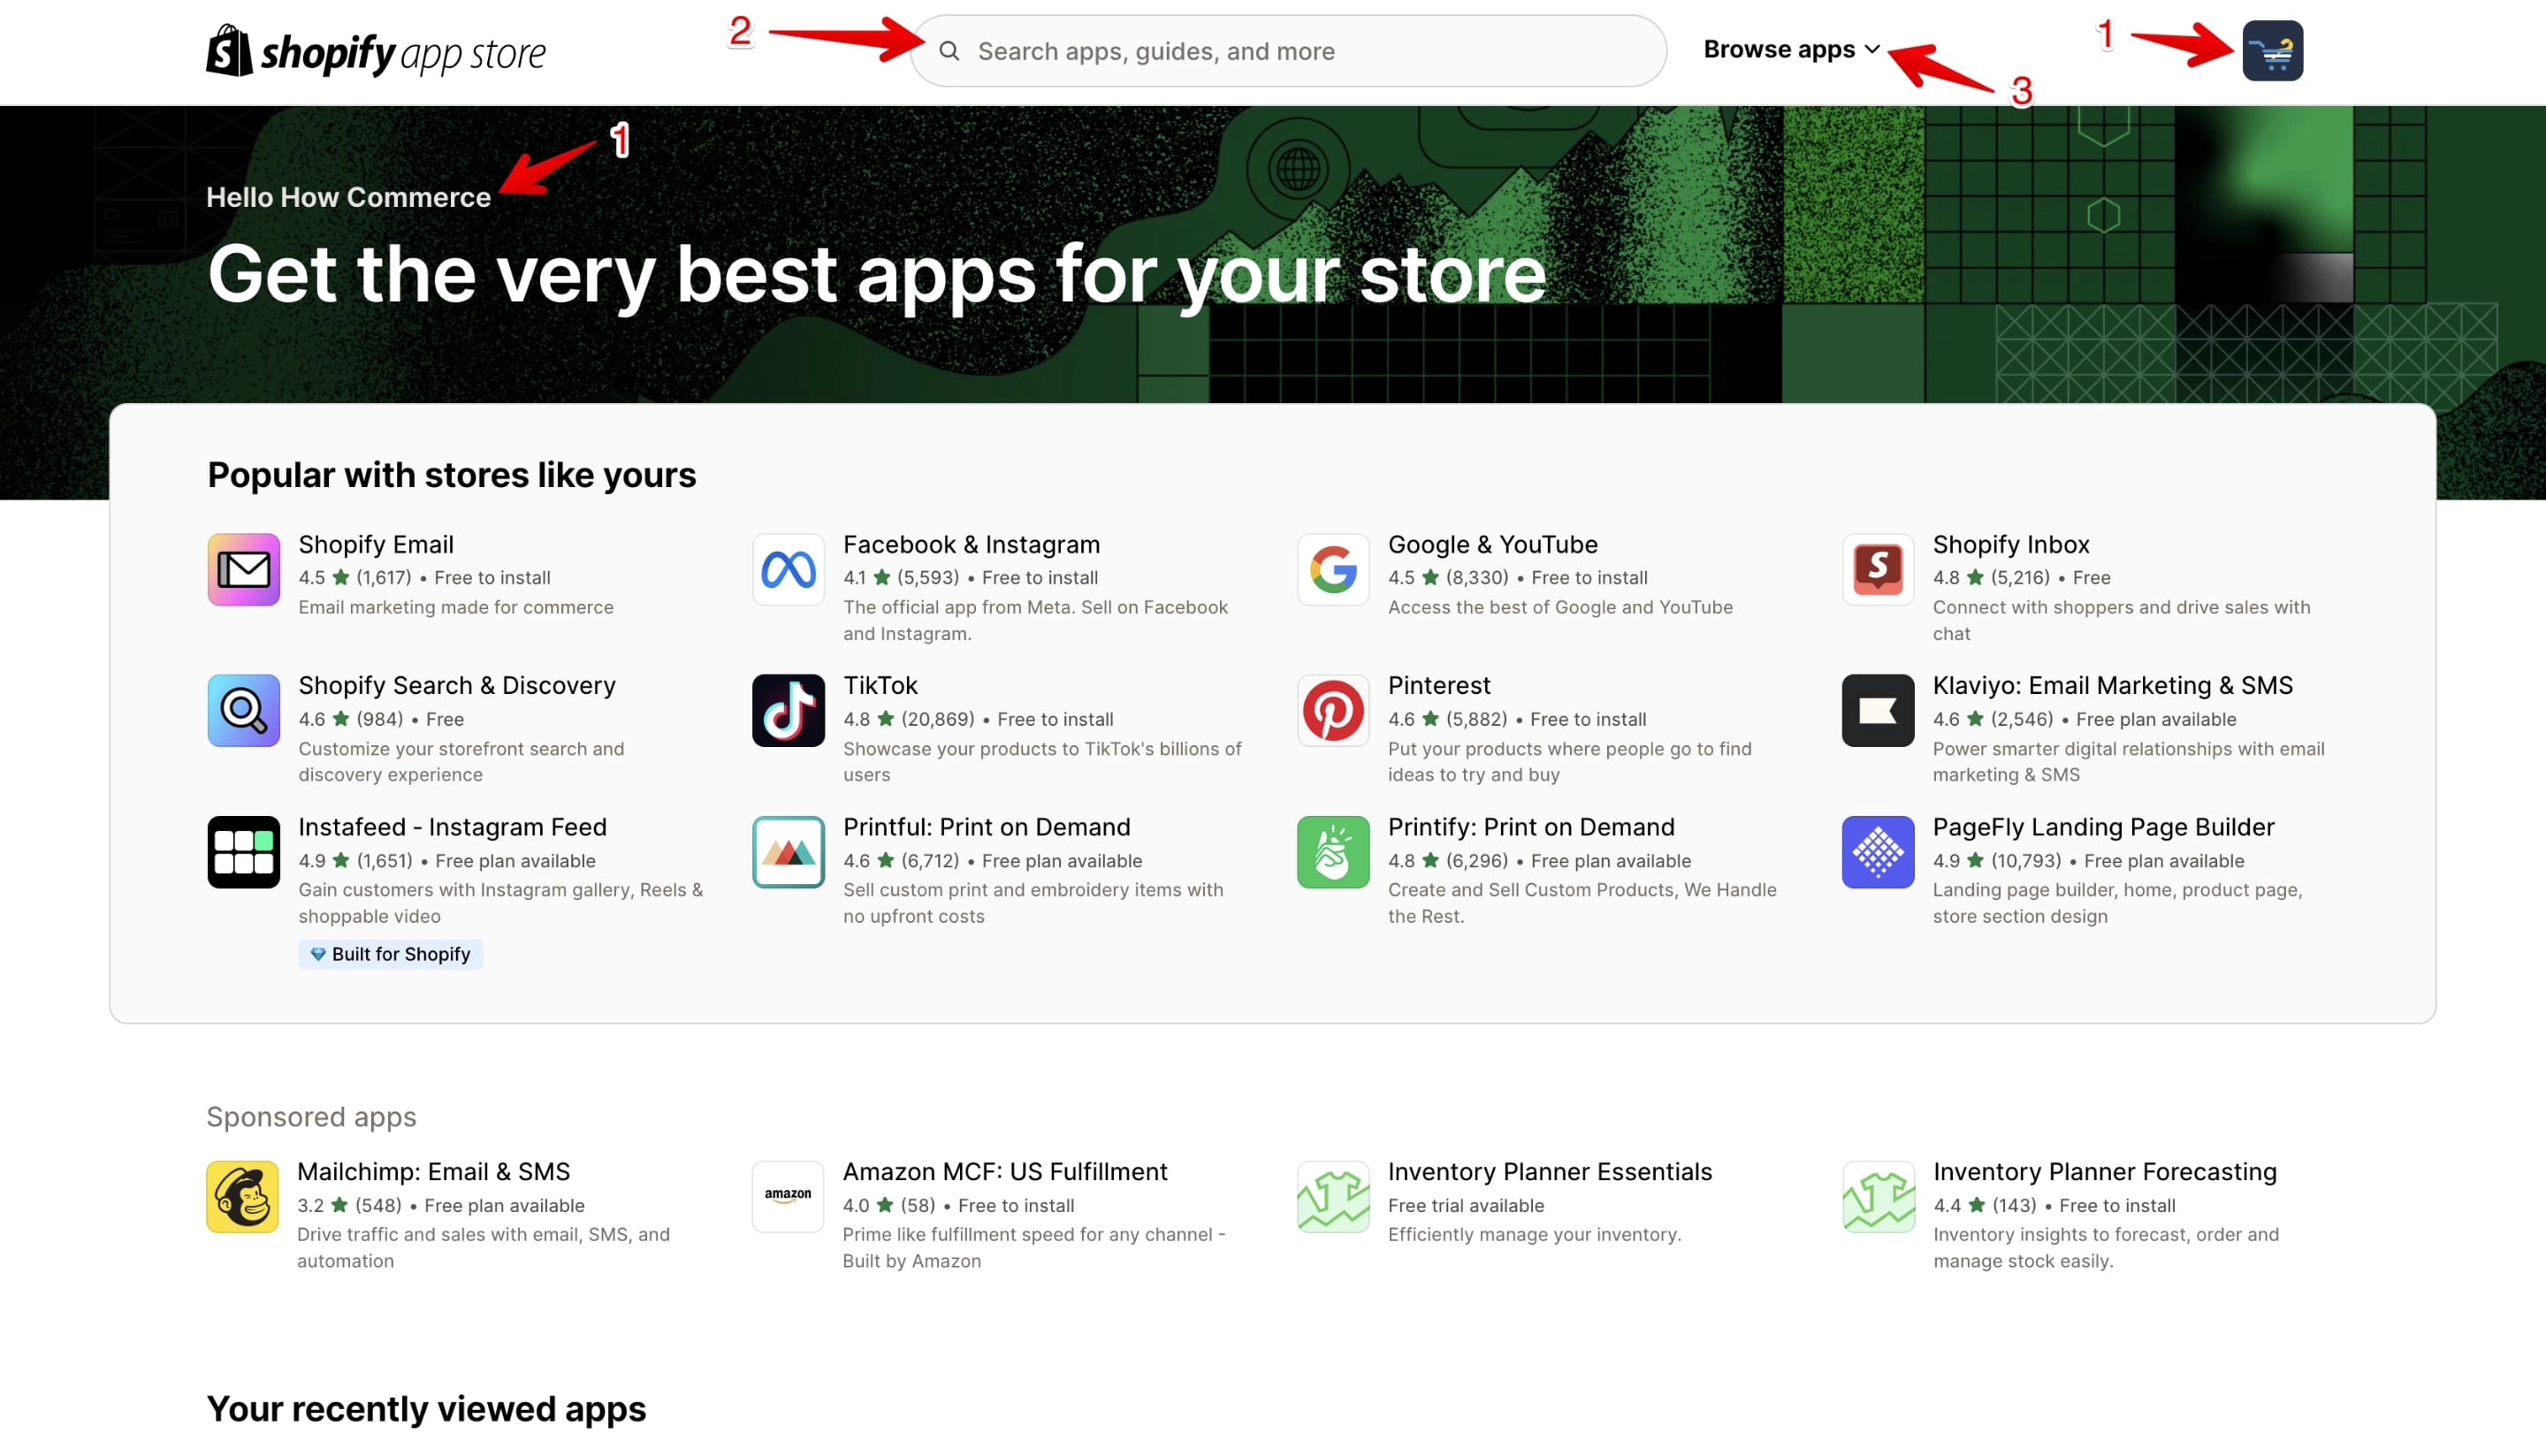
Task: Open the PageFly app icon
Action: tap(1878, 852)
